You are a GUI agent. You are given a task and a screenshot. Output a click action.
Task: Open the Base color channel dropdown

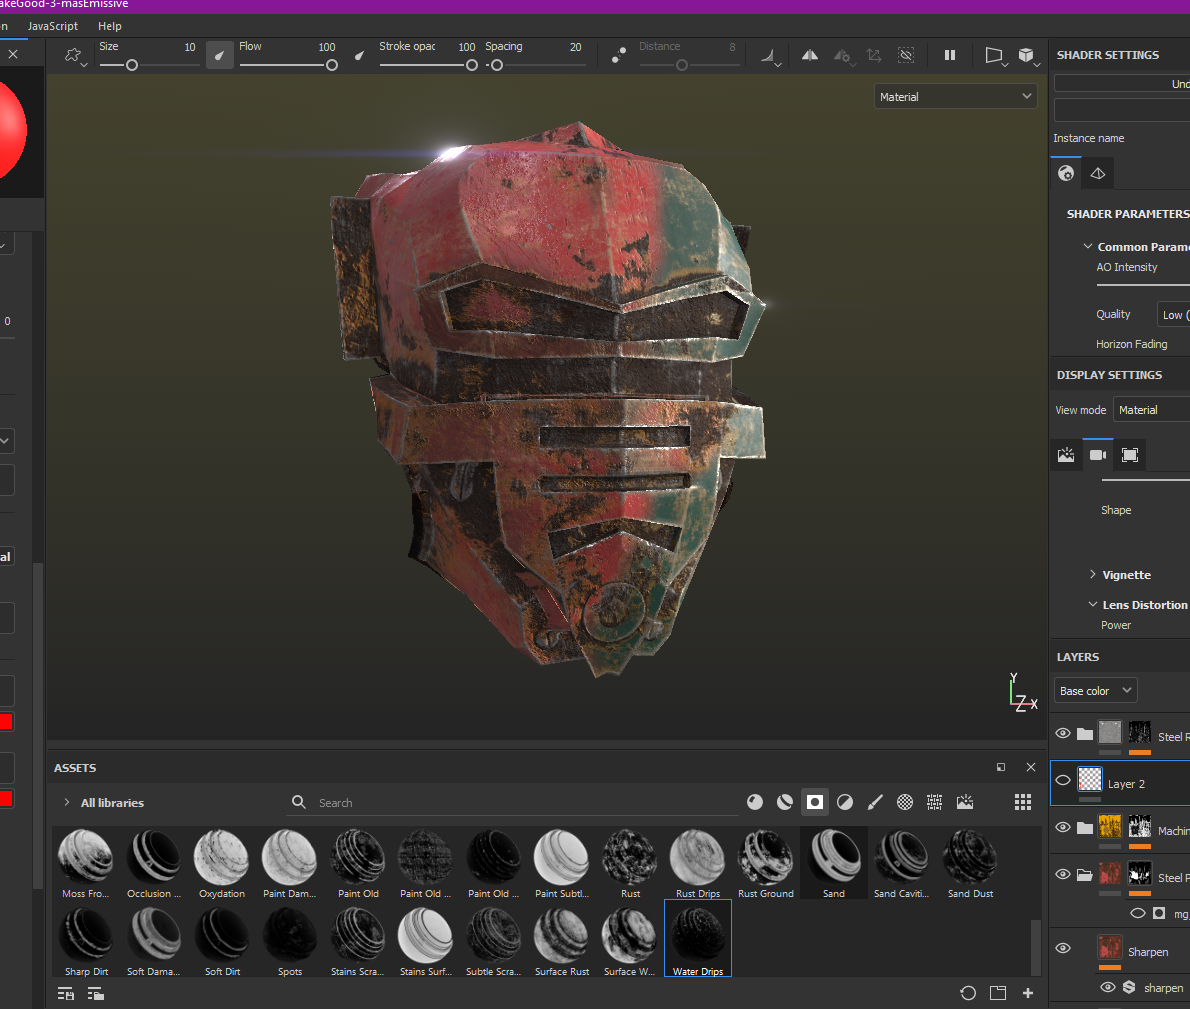(x=1095, y=691)
